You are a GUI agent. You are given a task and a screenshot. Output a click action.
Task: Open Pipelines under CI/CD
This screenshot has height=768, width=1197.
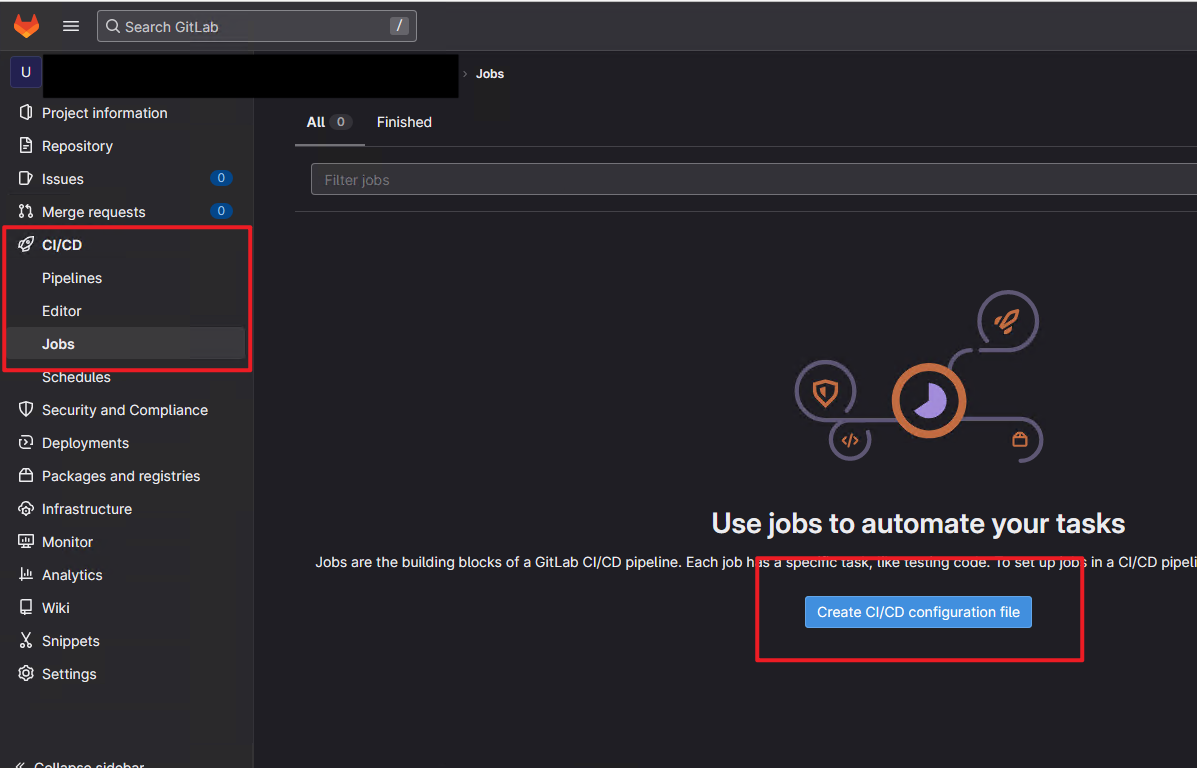[72, 278]
